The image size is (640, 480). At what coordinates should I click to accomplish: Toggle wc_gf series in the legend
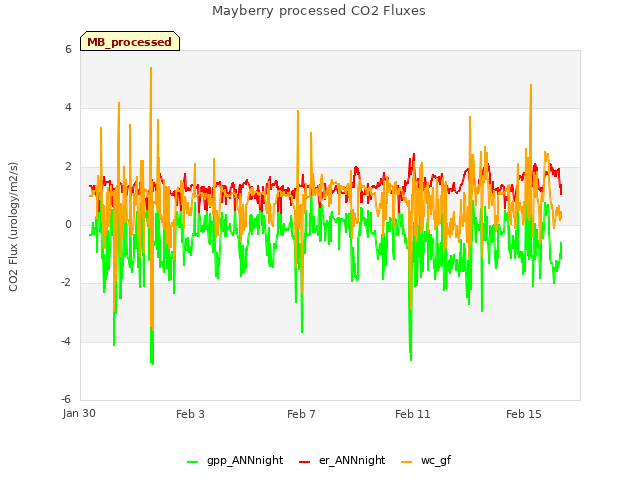pos(426,461)
